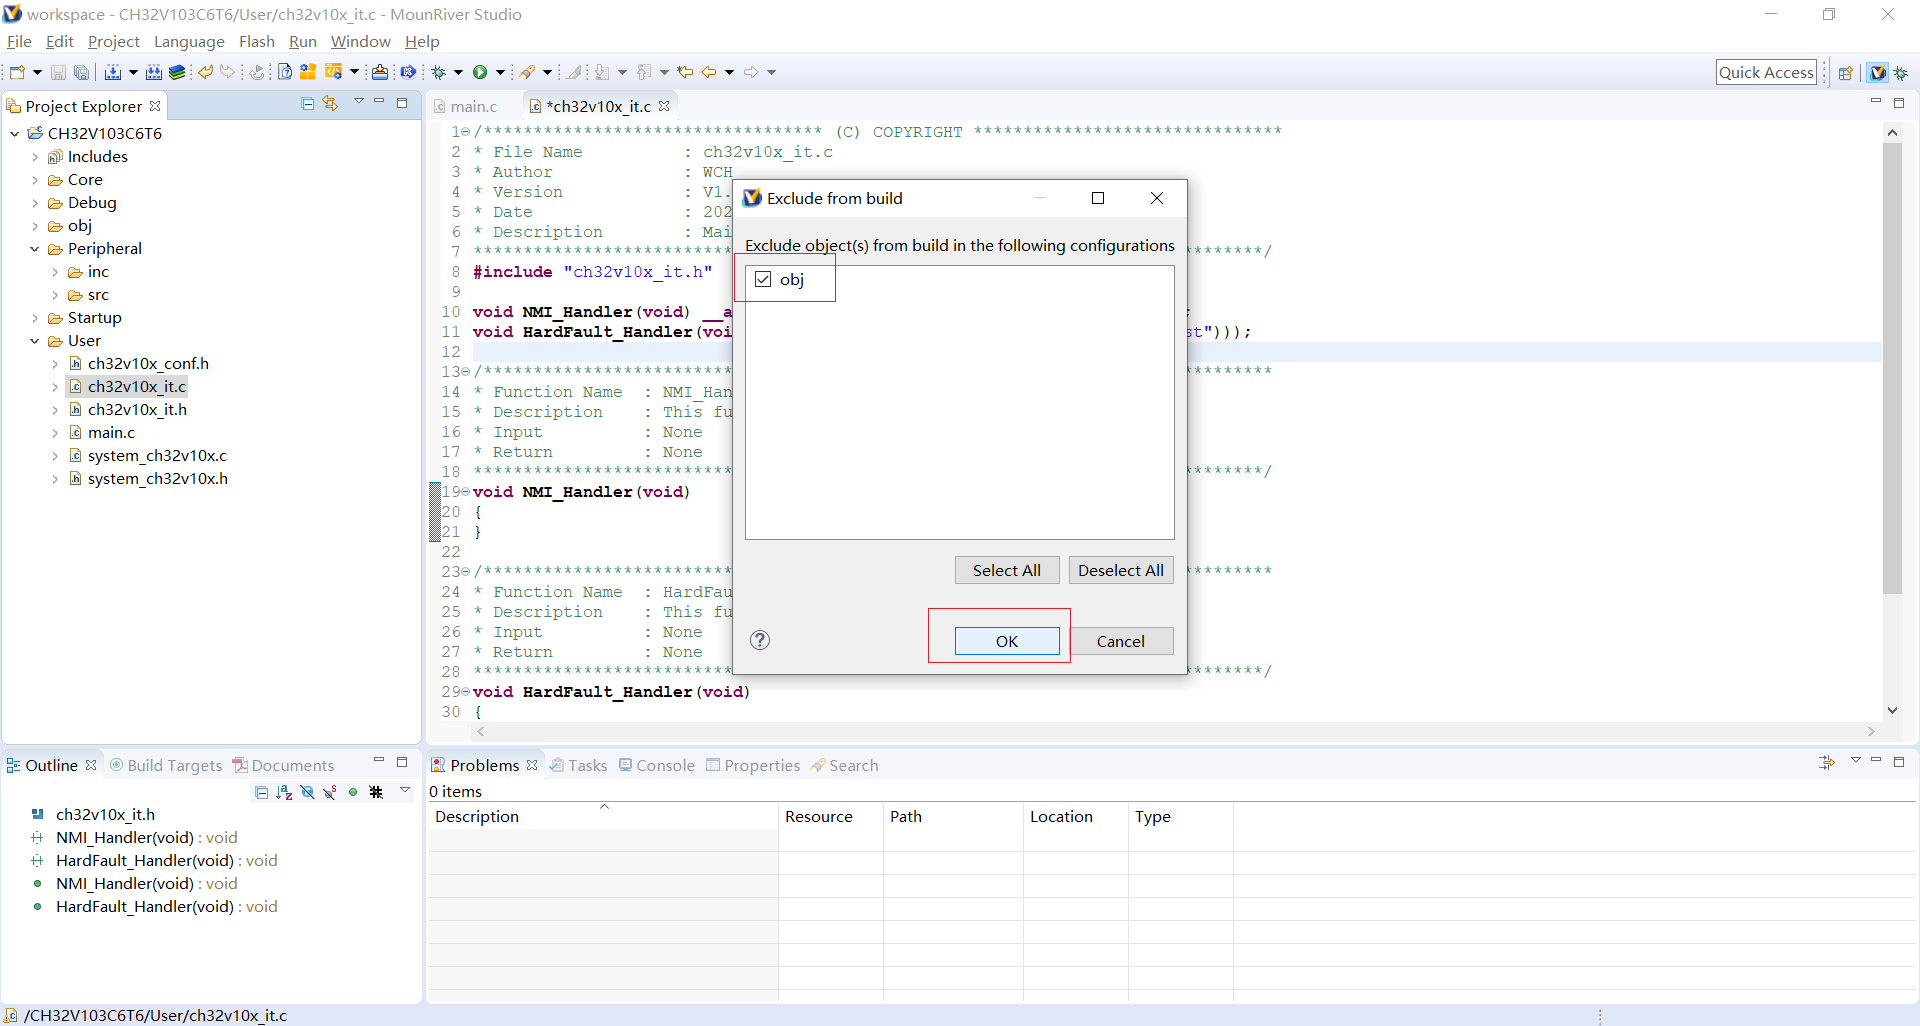Collapse the Peripheral folder in the project tree
1920x1026 pixels.
35,248
